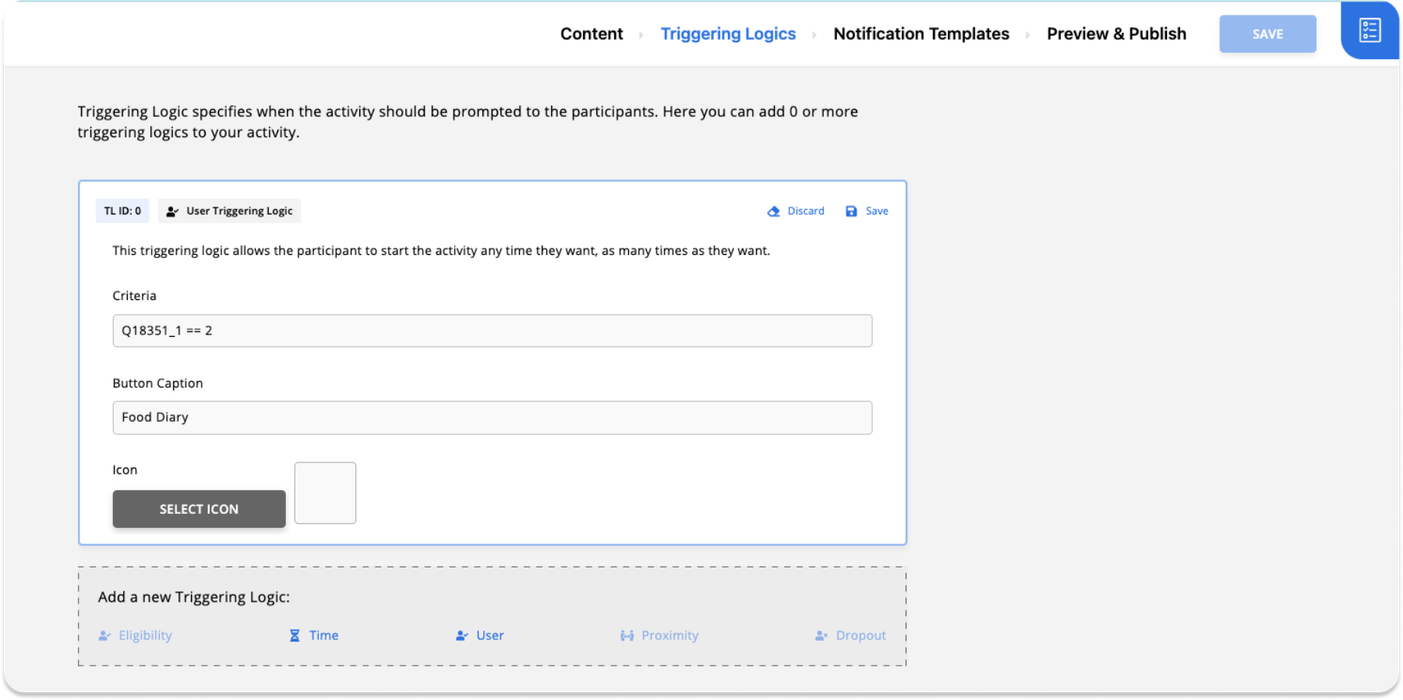Open the Preview & Publish step
This screenshot has height=700, width=1403.
pyautogui.click(x=1116, y=34)
